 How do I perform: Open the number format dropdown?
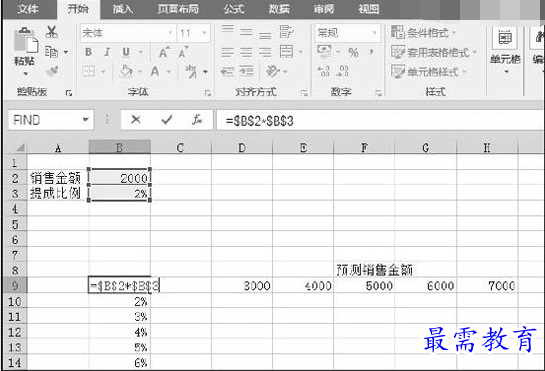[x=375, y=33]
